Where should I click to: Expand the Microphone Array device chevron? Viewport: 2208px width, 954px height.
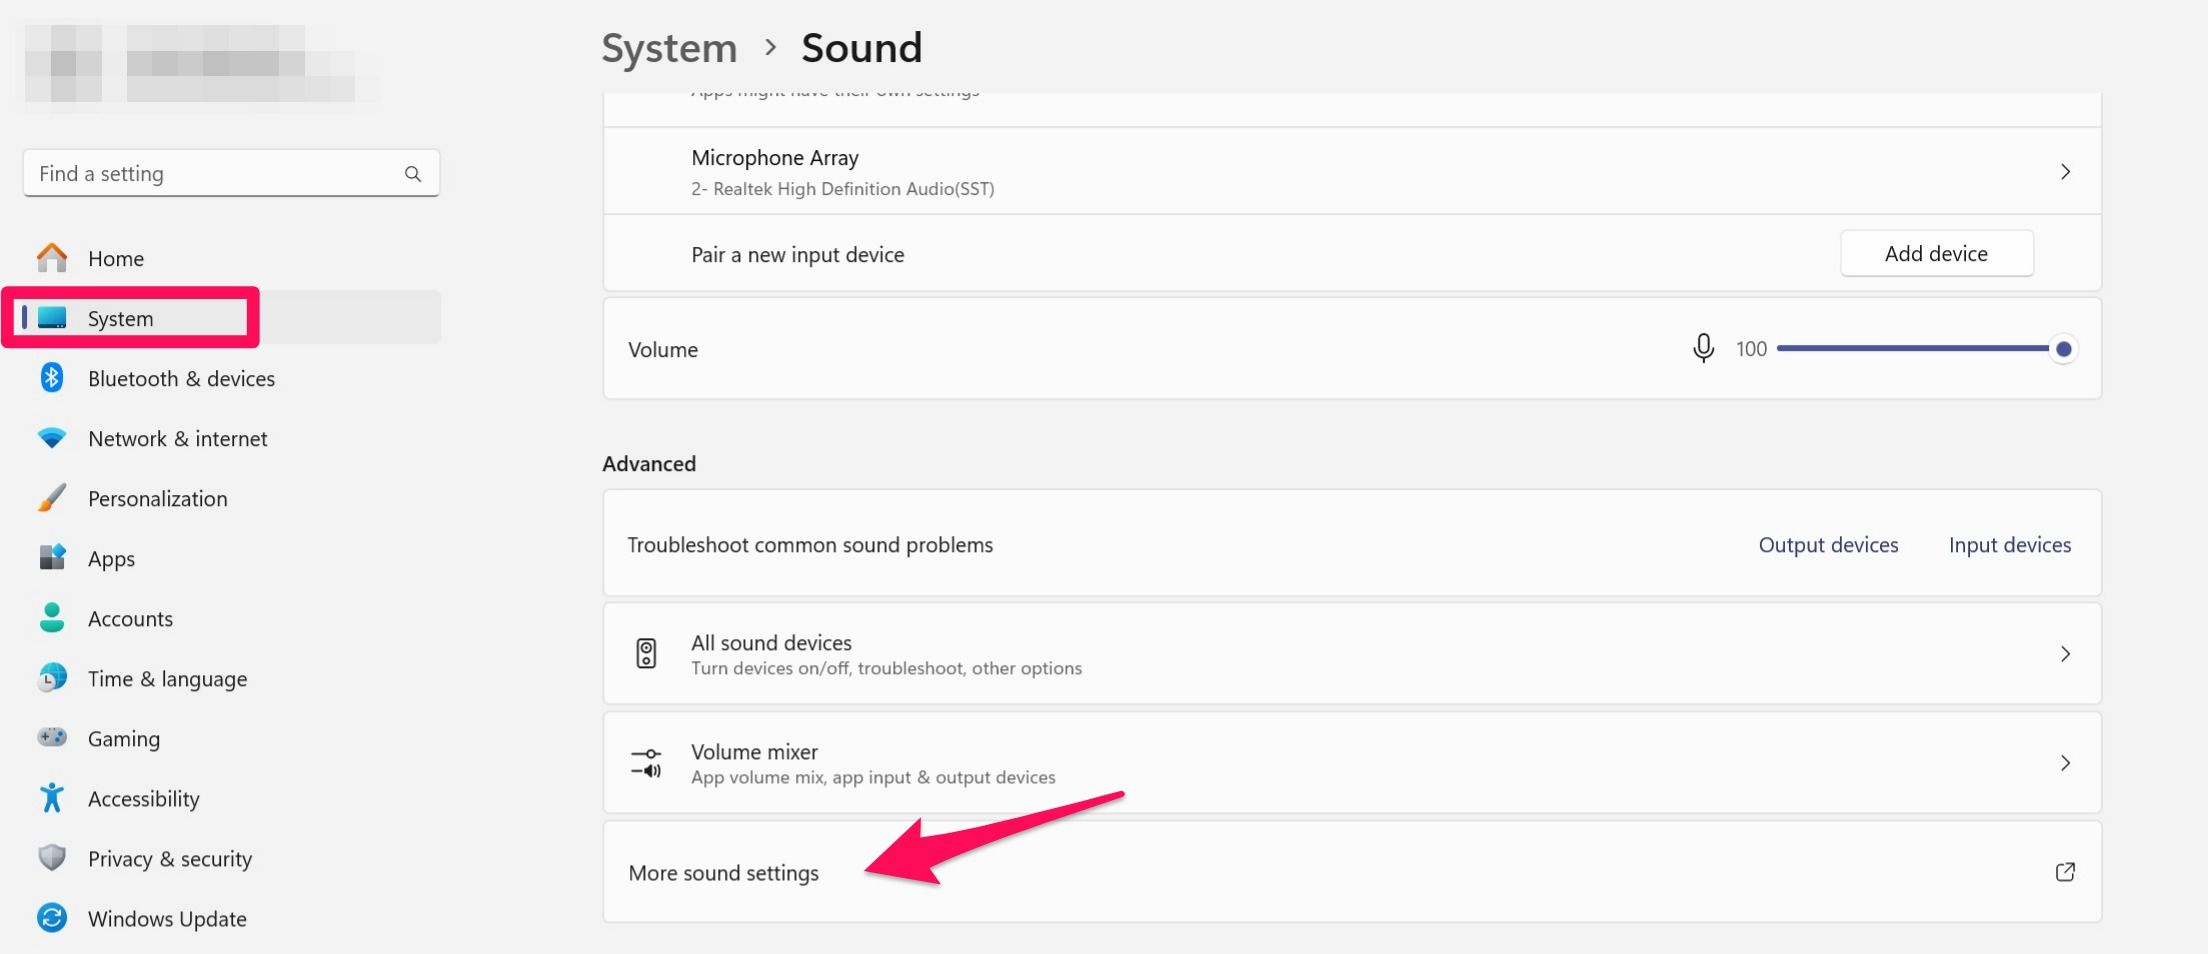pos(2065,172)
